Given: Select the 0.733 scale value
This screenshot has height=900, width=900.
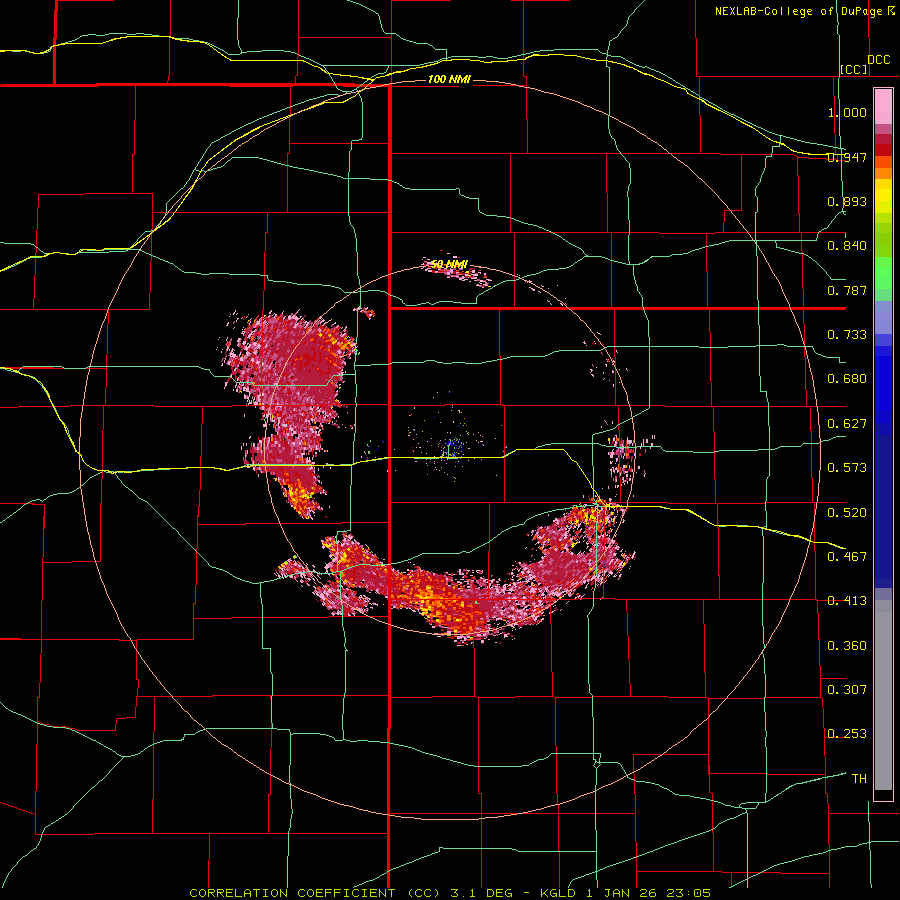Looking at the screenshot, I should (847, 335).
